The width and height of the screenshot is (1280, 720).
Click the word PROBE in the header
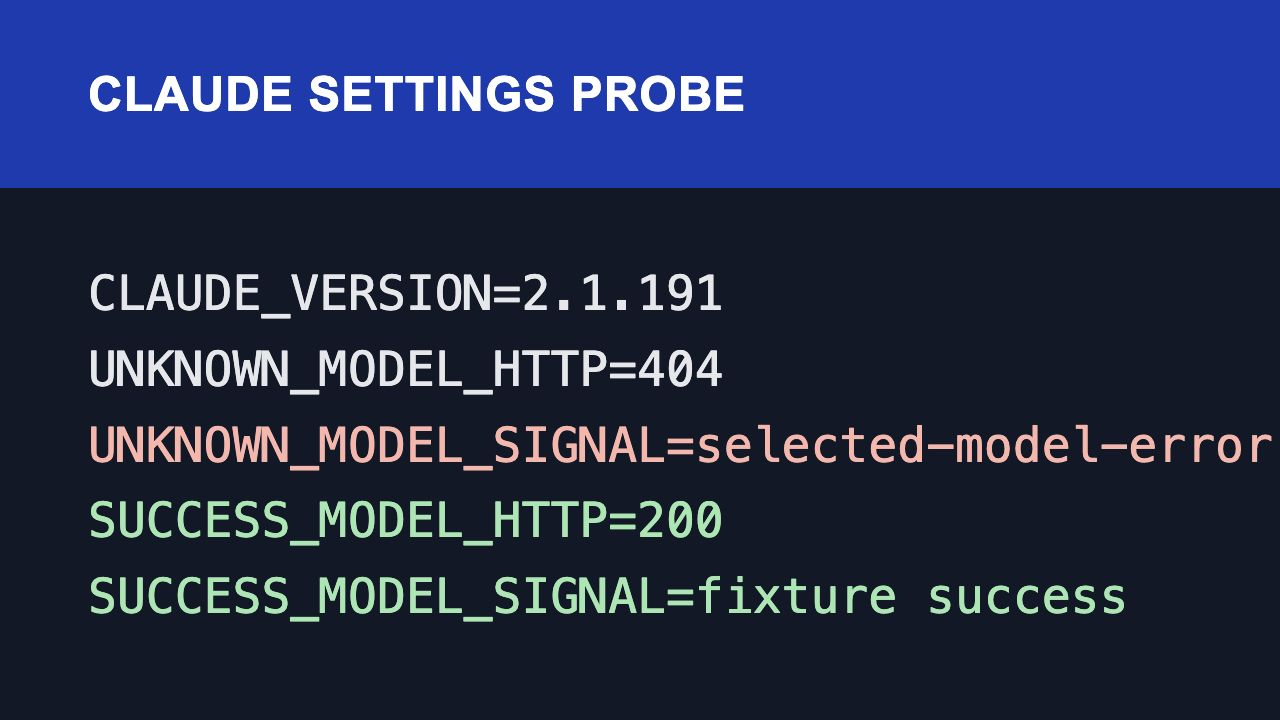click(658, 94)
